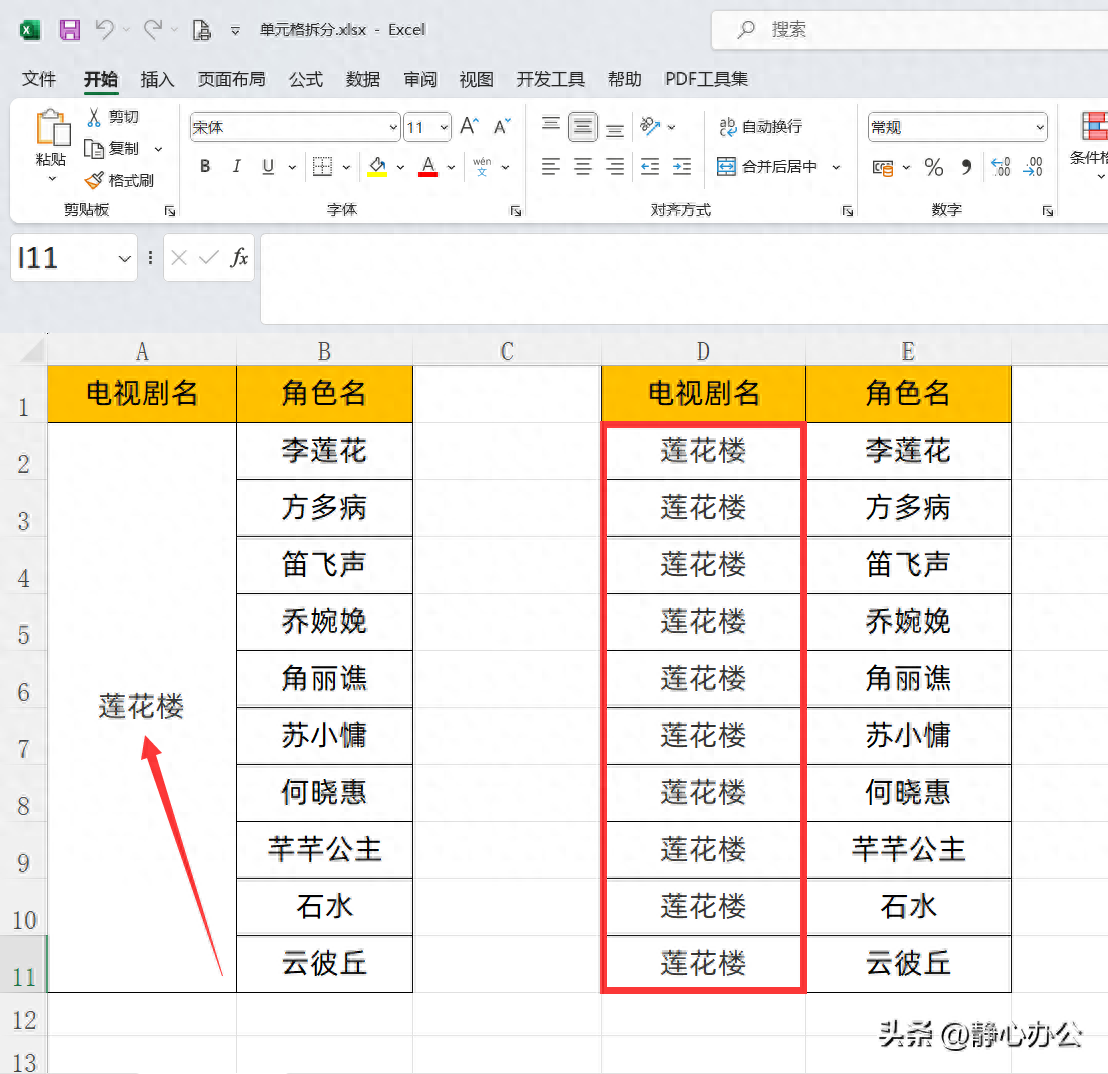The height and width of the screenshot is (1074, 1108).
Task: Open Font (字体) dialog launcher
Action: (x=516, y=211)
